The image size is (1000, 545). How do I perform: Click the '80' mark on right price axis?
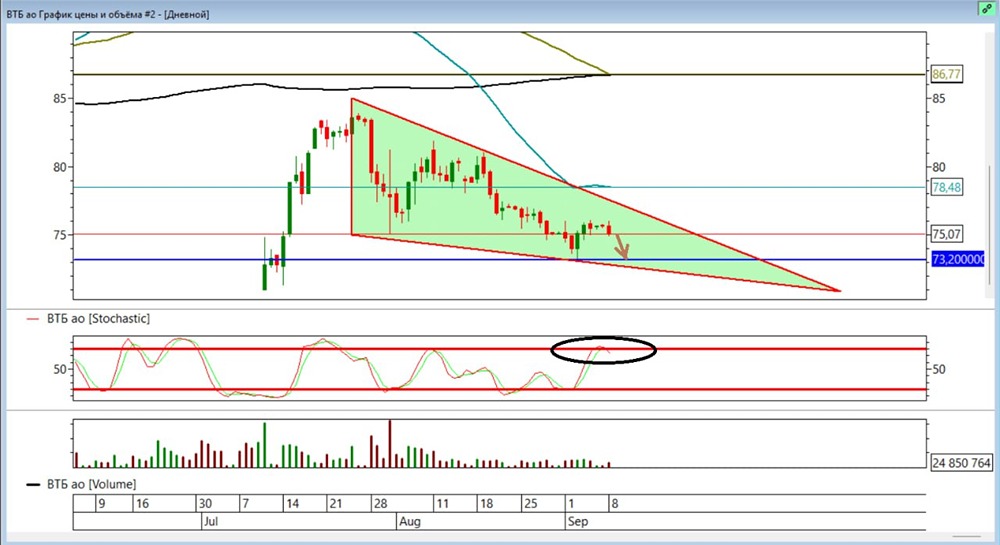click(939, 167)
